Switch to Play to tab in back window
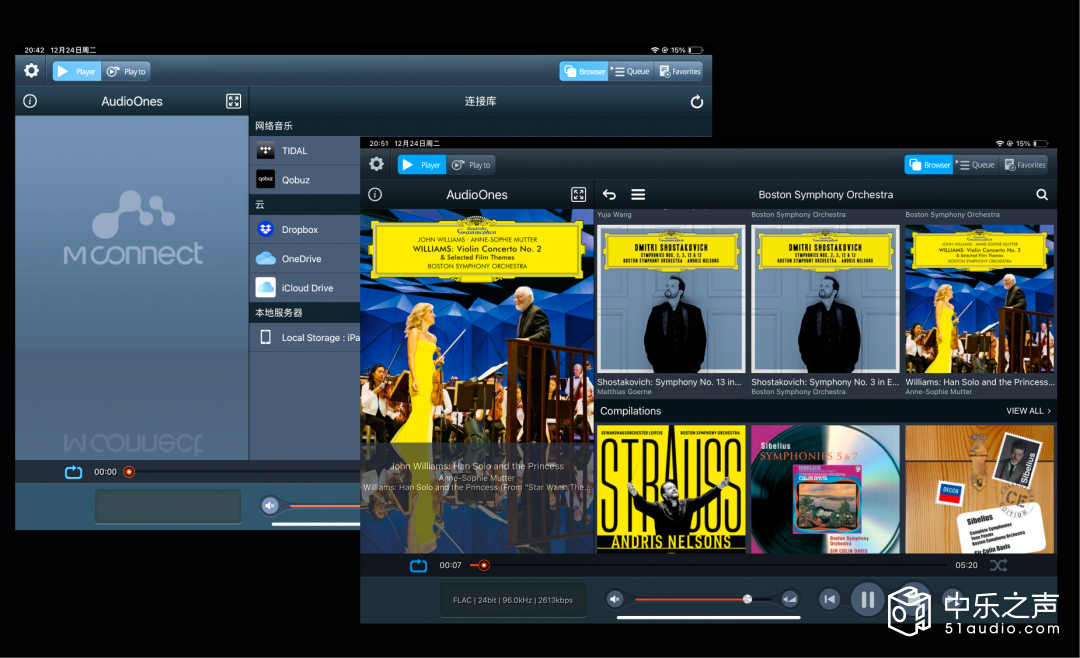Screen dimensions: 1080x658 pyautogui.click(x=126, y=71)
